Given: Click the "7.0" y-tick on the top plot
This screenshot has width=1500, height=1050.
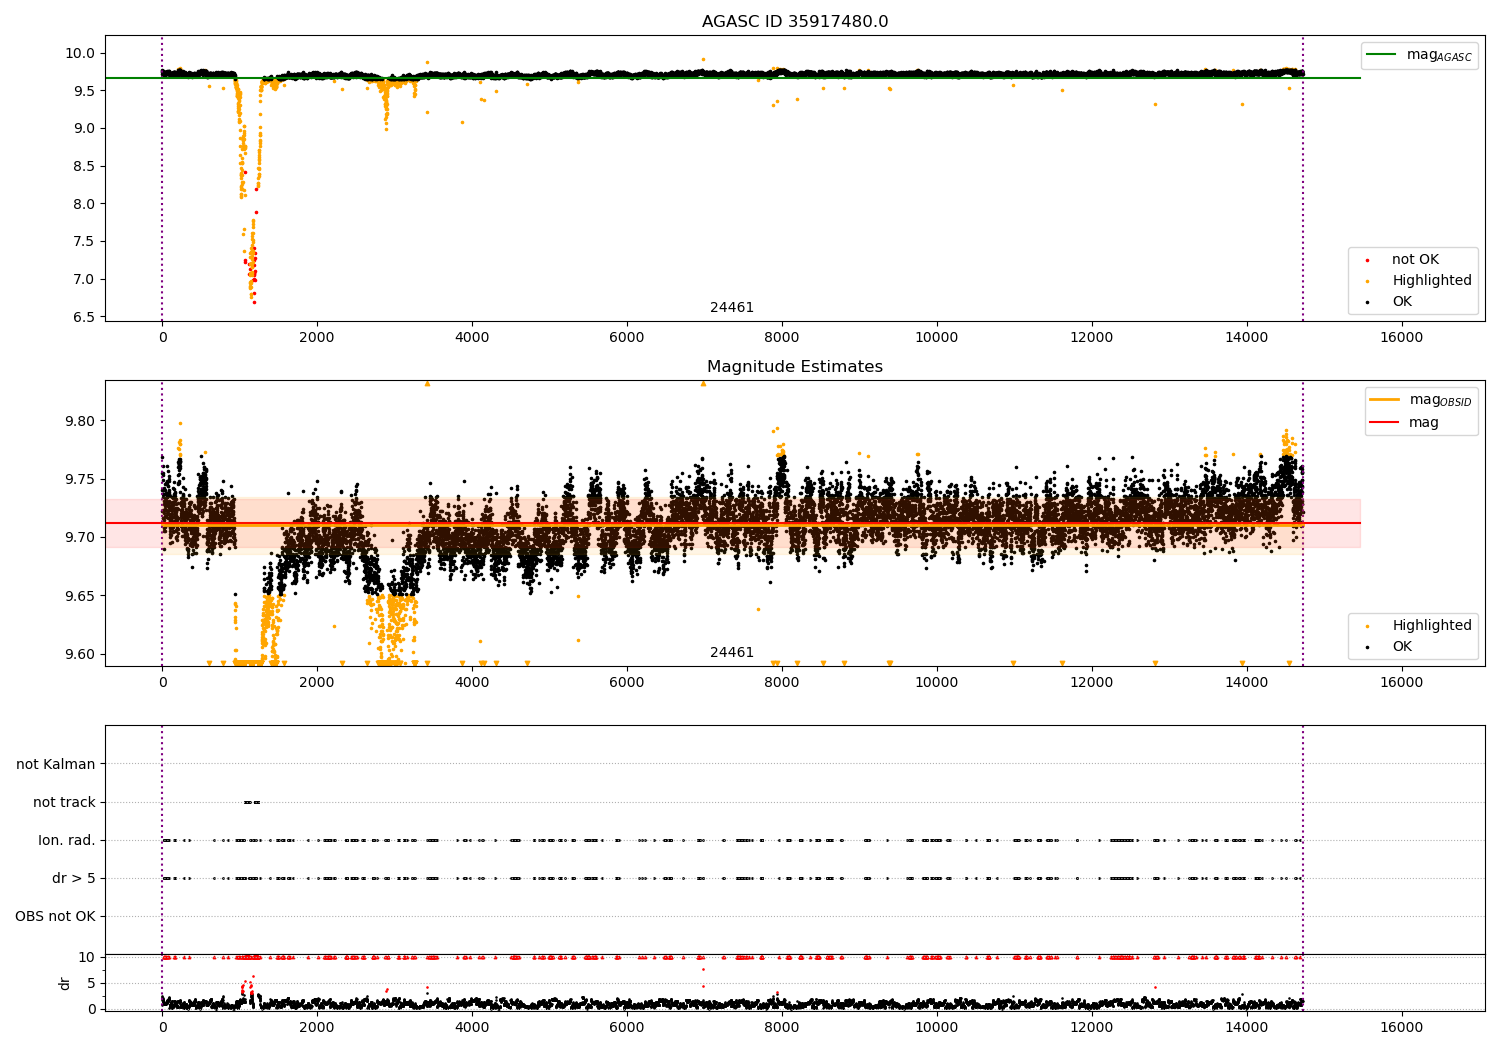Looking at the screenshot, I should [84, 280].
